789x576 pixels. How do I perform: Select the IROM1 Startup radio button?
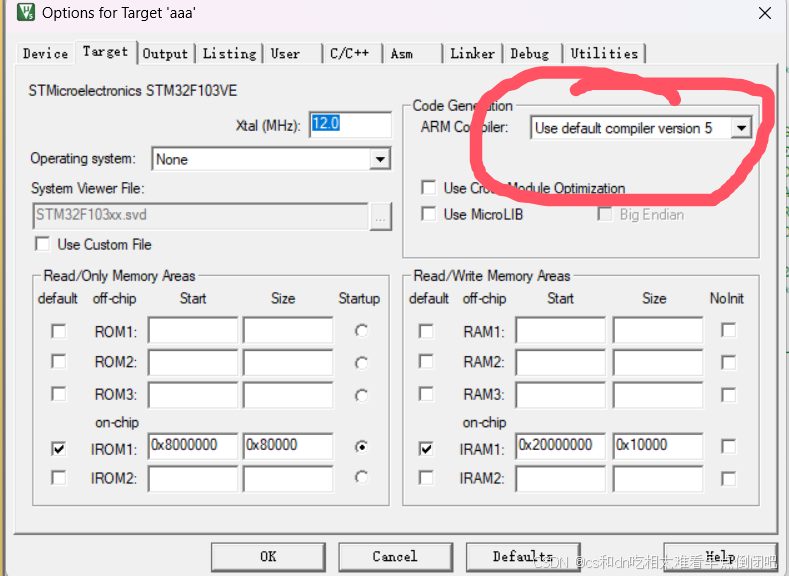point(361,447)
